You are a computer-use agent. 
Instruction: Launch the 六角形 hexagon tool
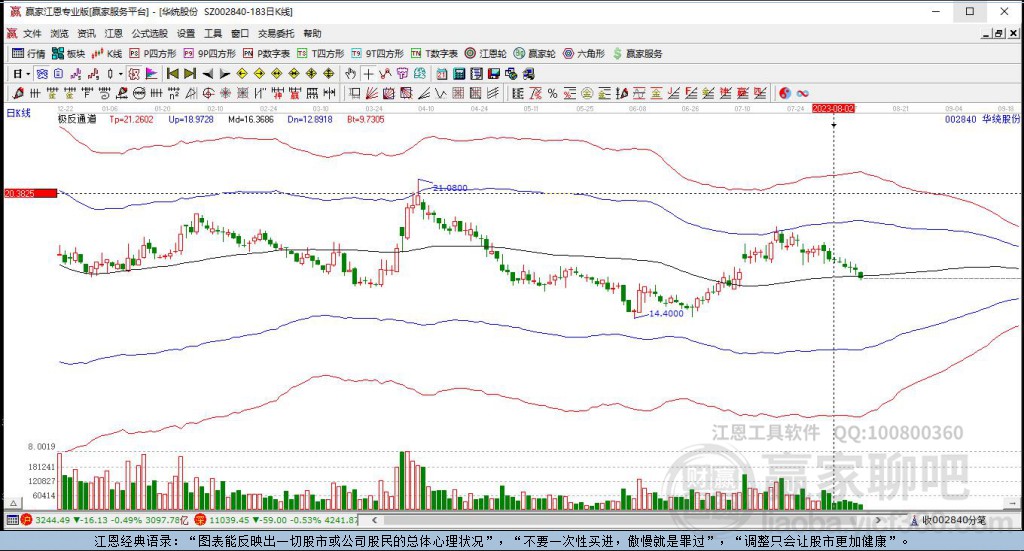(583, 53)
